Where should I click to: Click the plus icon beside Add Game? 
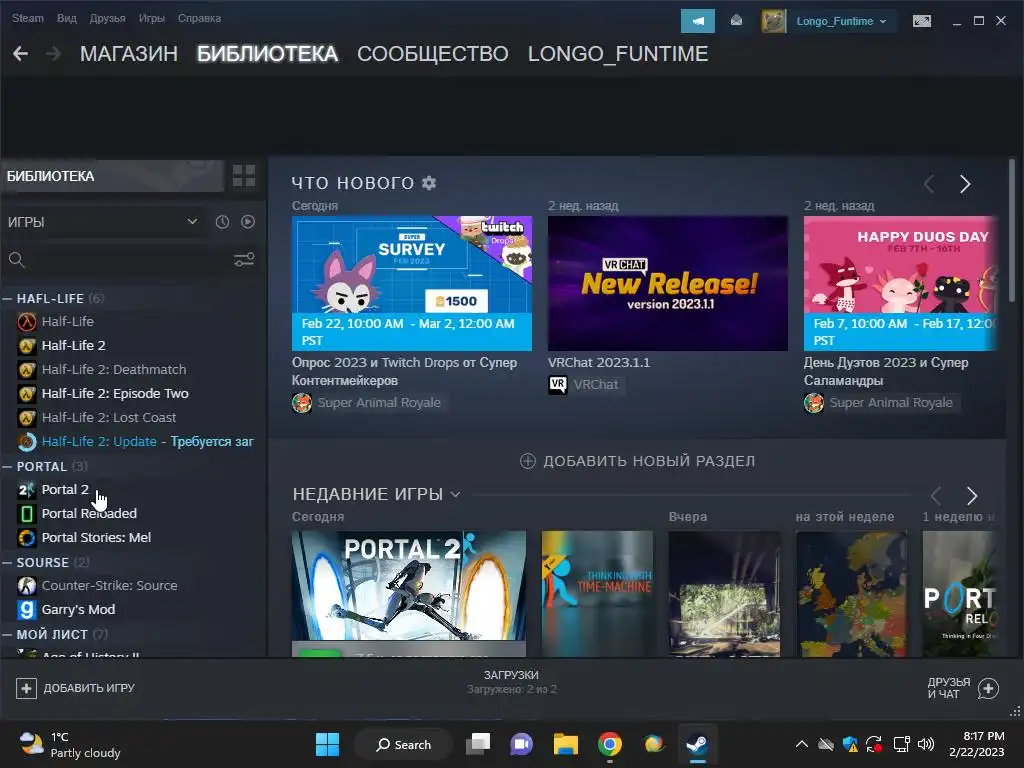[26, 688]
